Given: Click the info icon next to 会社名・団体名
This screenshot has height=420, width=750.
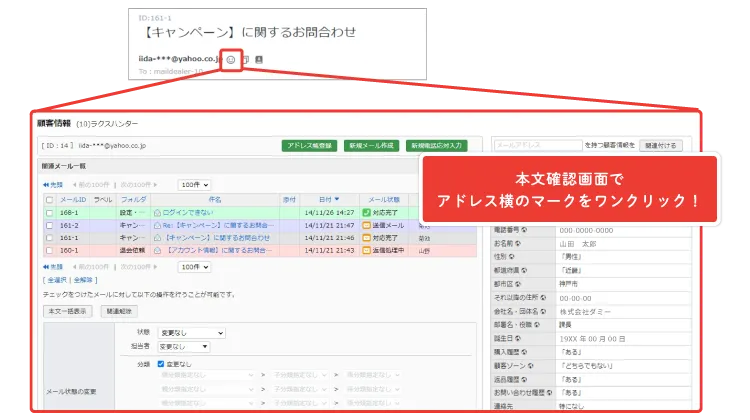Looking at the screenshot, I should [x=543, y=311].
